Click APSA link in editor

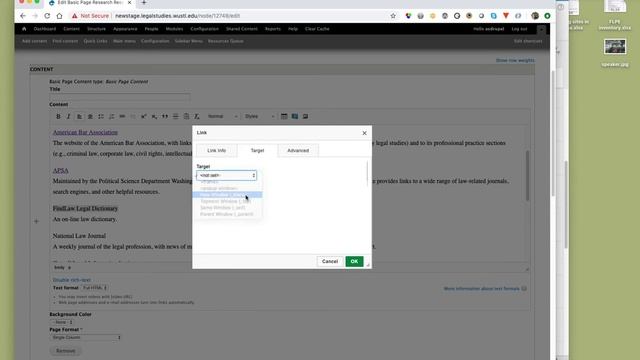click(60, 170)
